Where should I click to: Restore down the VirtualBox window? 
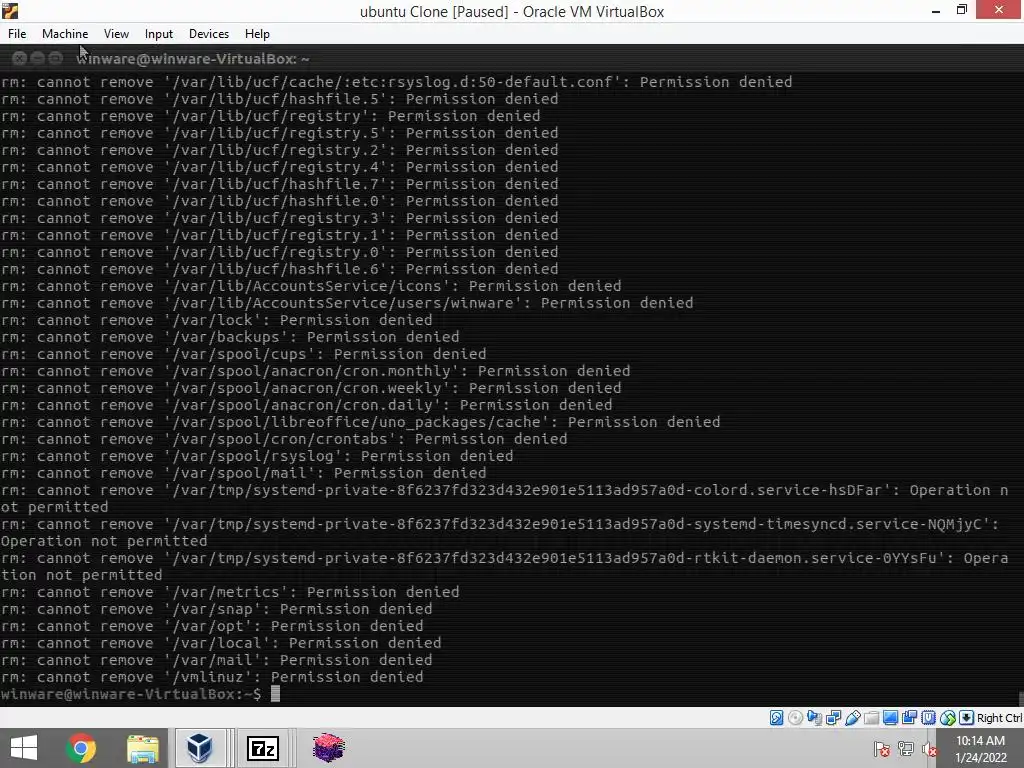click(961, 10)
